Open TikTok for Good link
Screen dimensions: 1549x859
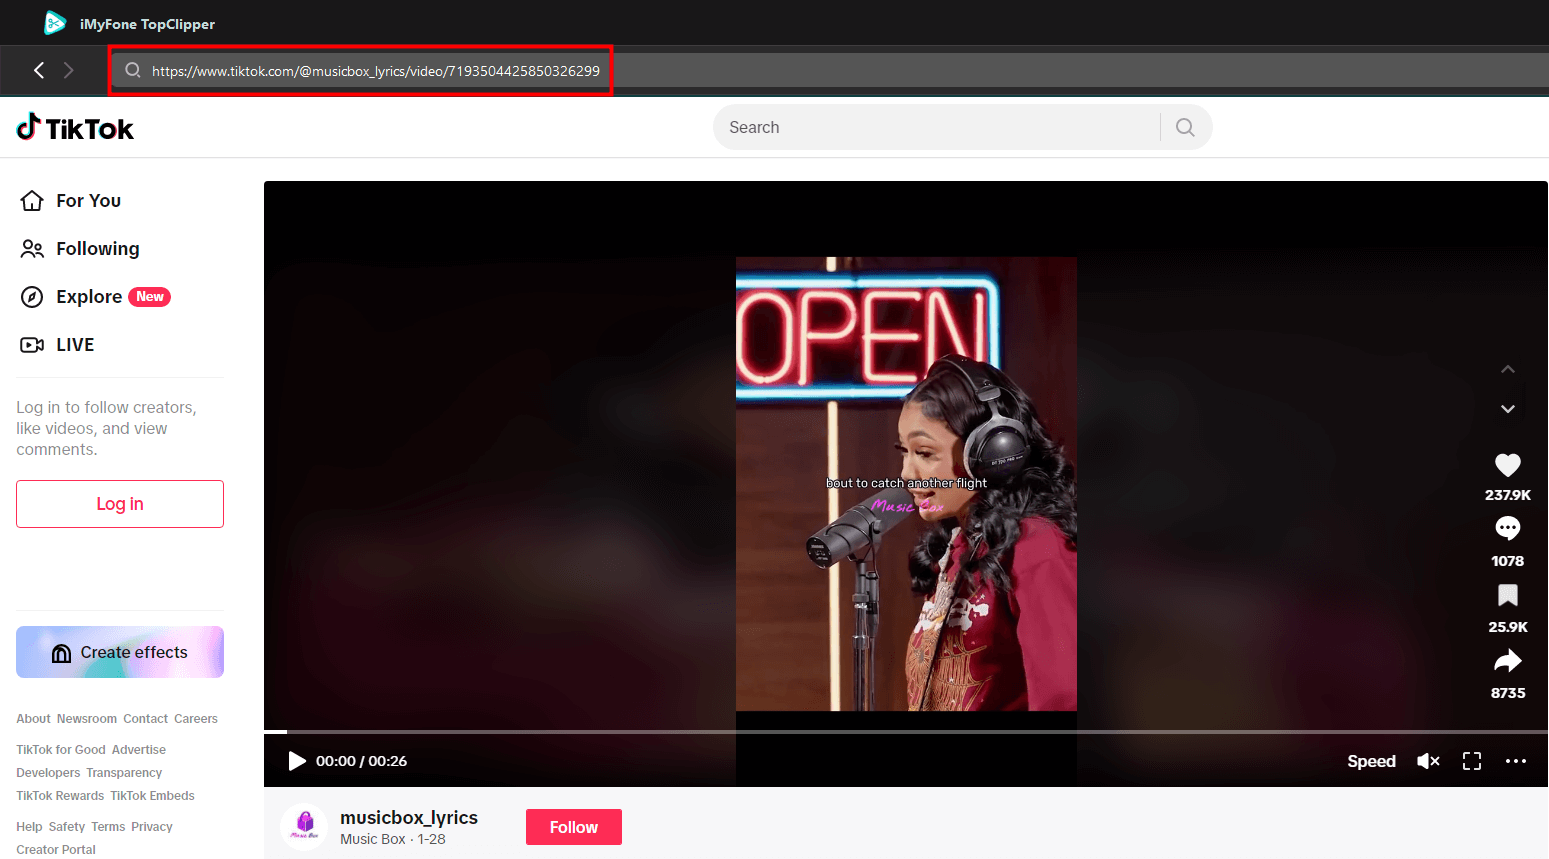[x=61, y=750]
